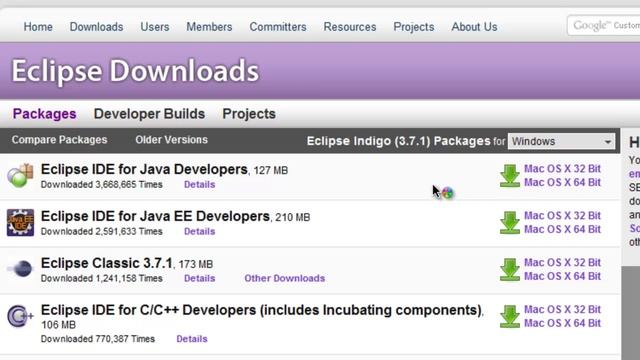This screenshot has width=640, height=360.
Task: Open the About Us menu item
Action: click(x=474, y=27)
